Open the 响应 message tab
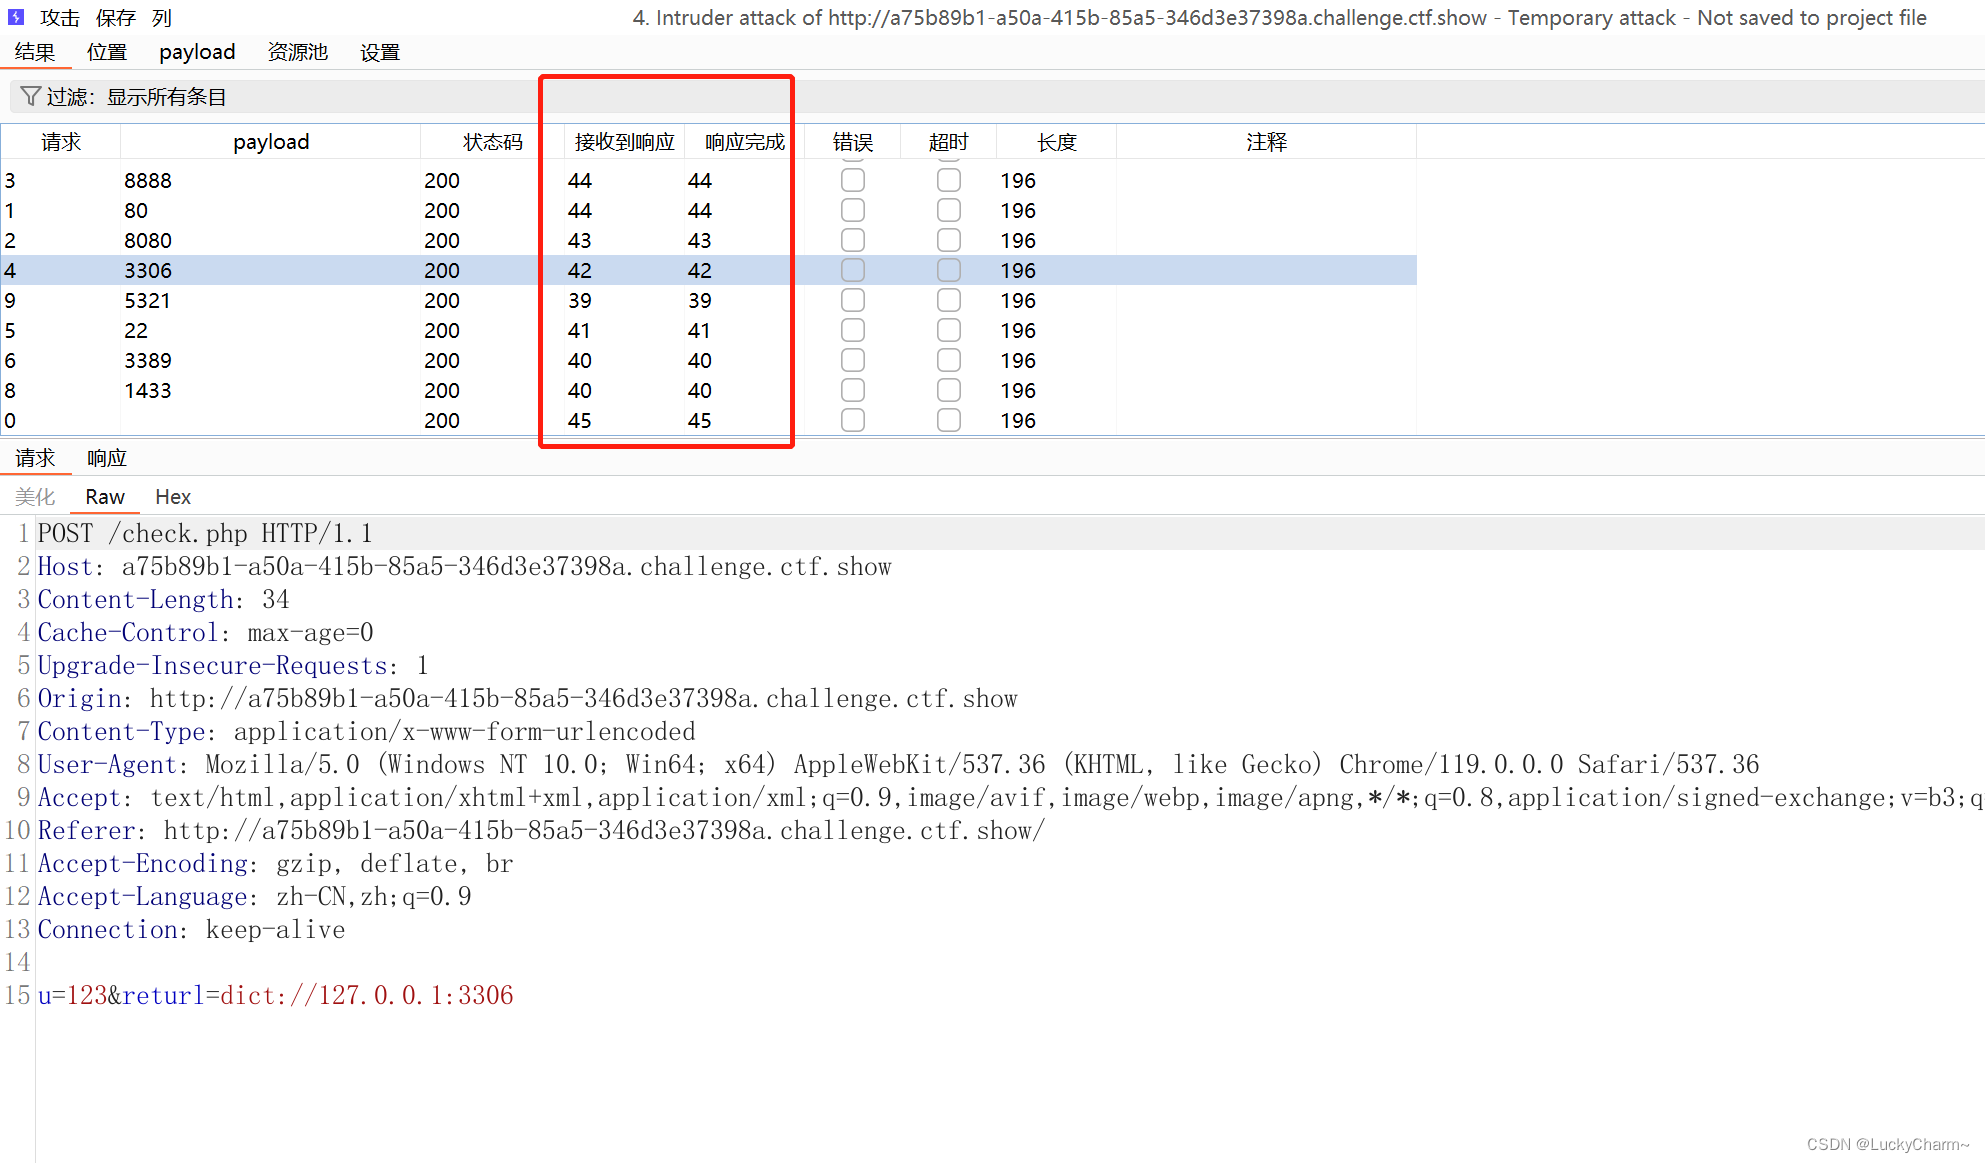Viewport: 1985px width, 1163px height. 107,458
